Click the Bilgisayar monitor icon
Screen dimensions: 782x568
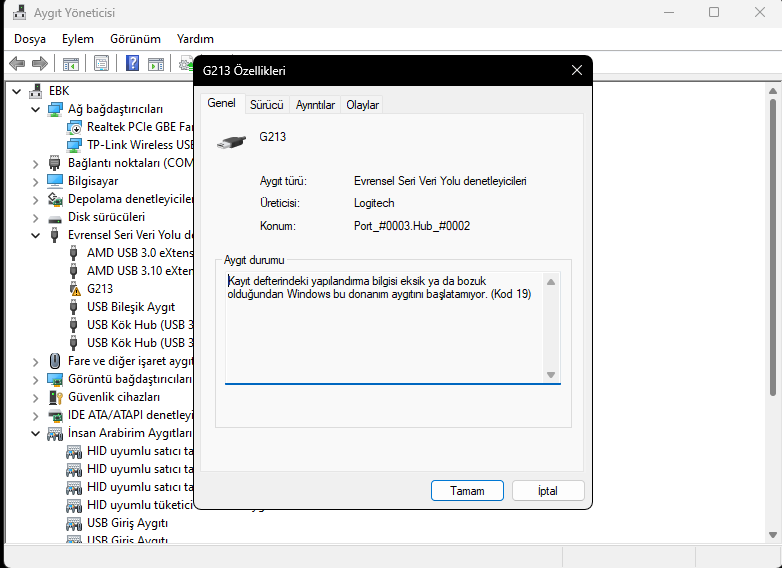55,181
